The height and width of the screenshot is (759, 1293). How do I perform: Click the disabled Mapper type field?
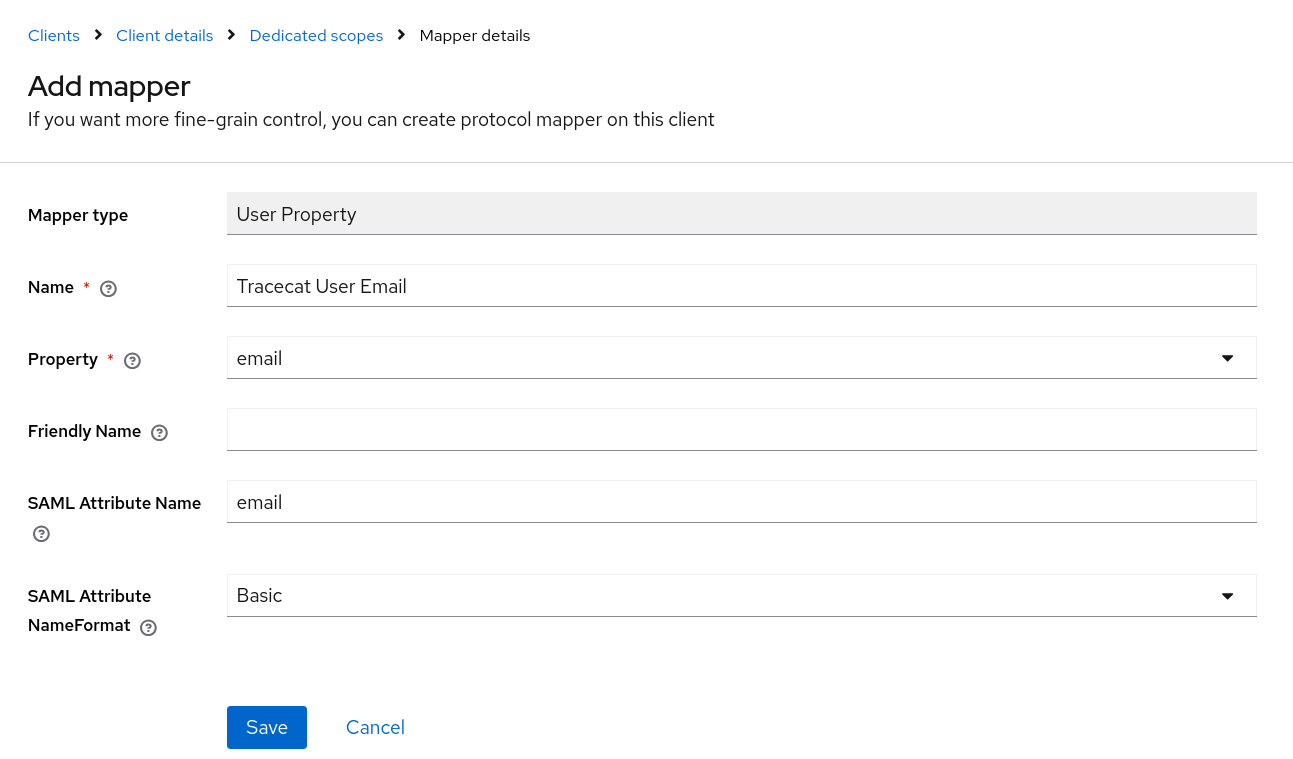coord(741,214)
